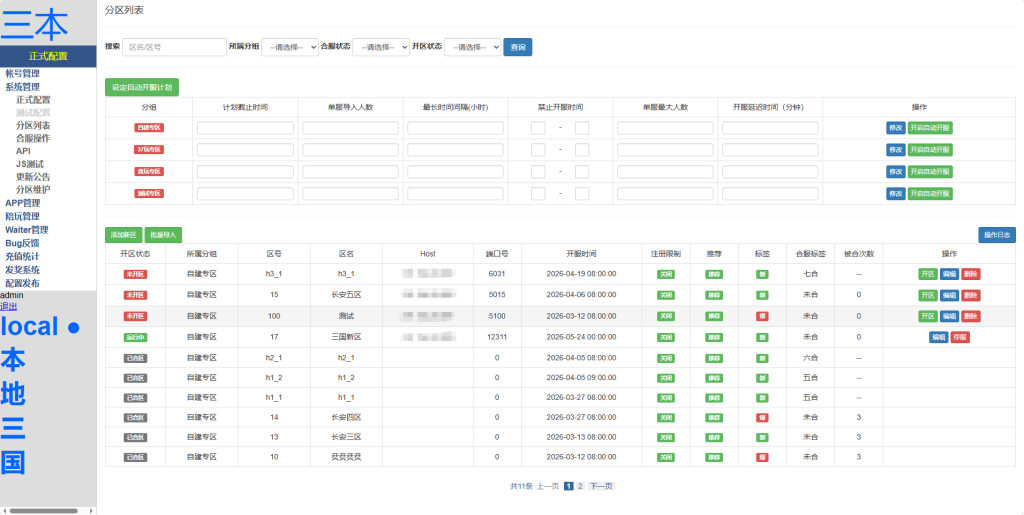
Task: Open 帐号管理 in sidebar
Action: pos(22,73)
